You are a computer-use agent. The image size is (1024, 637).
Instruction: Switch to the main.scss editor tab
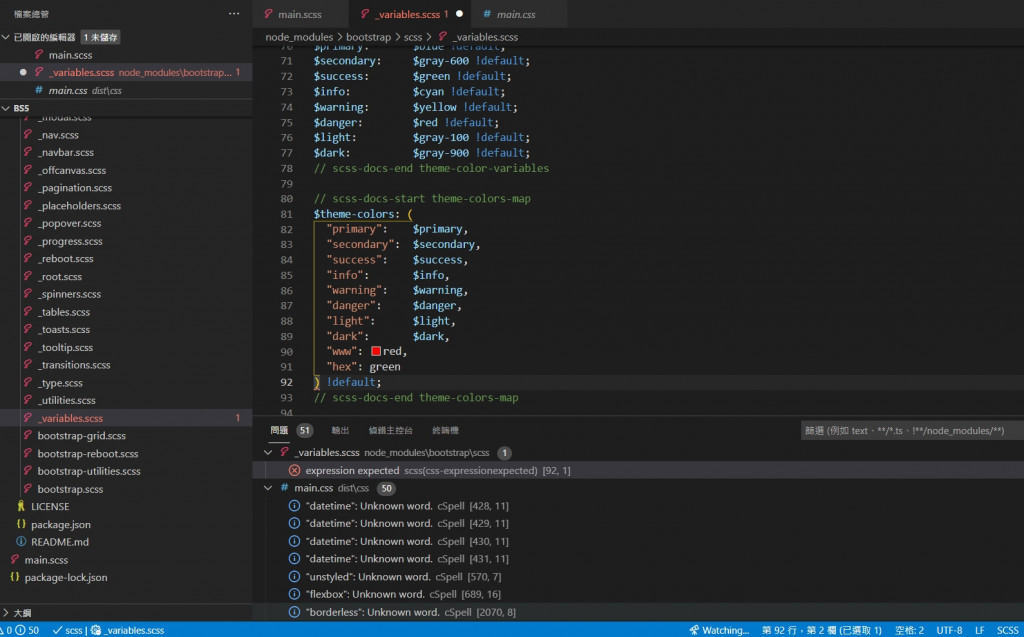pyautogui.click(x=300, y=14)
